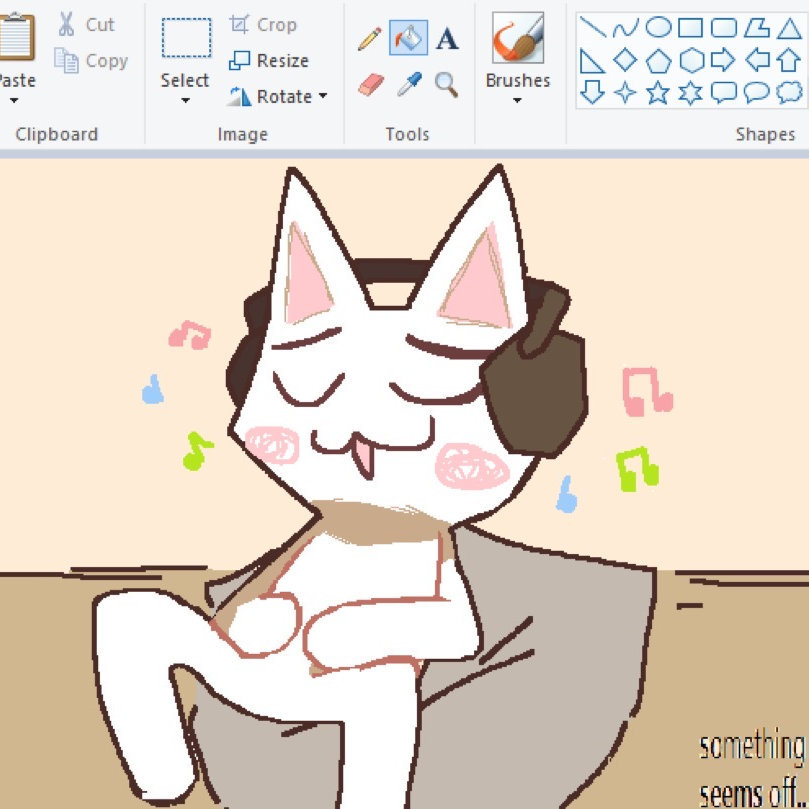Click the Magnifier tool
809x809 pixels.
pos(447,84)
